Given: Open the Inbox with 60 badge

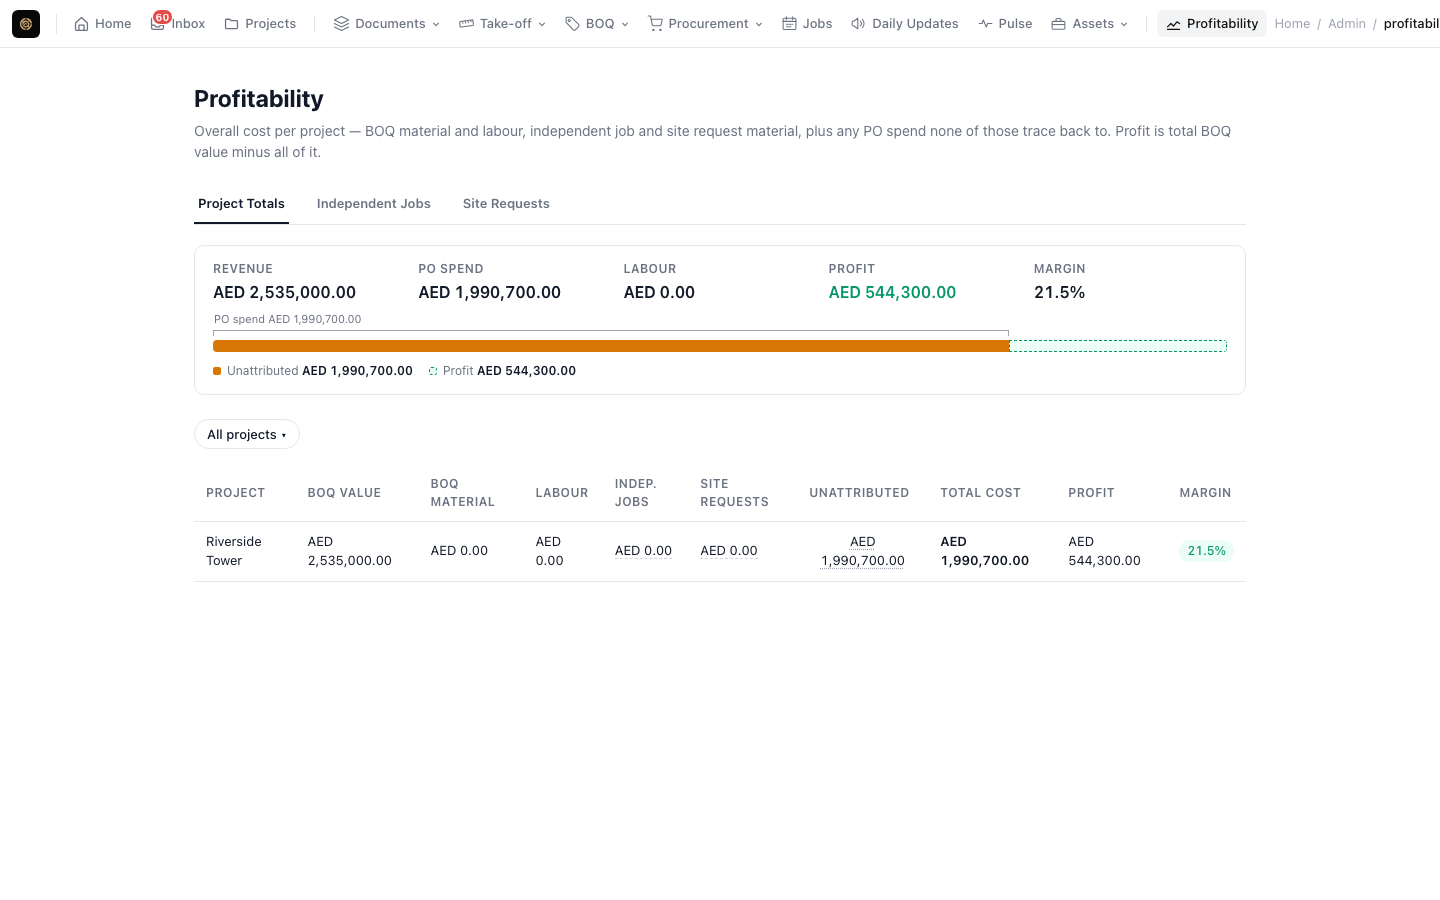Looking at the screenshot, I should click(x=178, y=23).
